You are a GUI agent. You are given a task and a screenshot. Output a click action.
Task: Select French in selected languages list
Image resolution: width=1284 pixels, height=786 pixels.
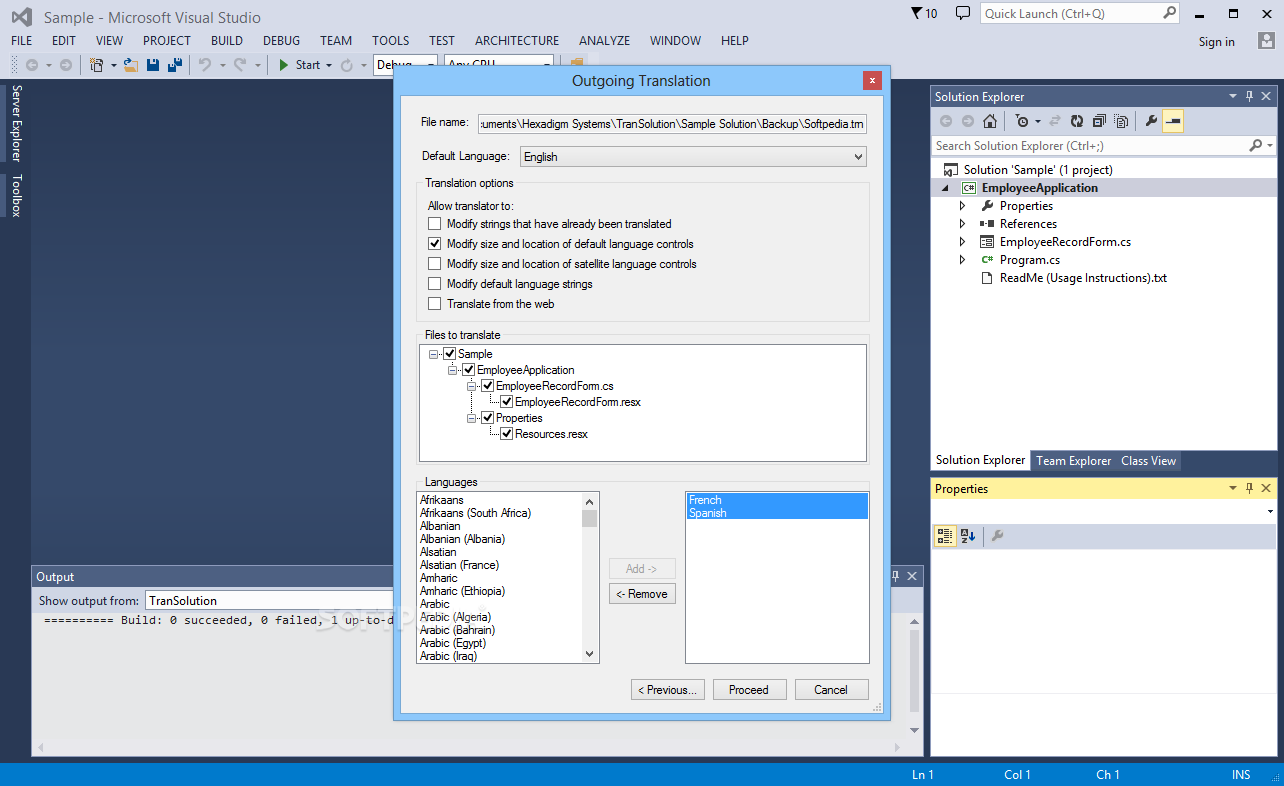(777, 500)
